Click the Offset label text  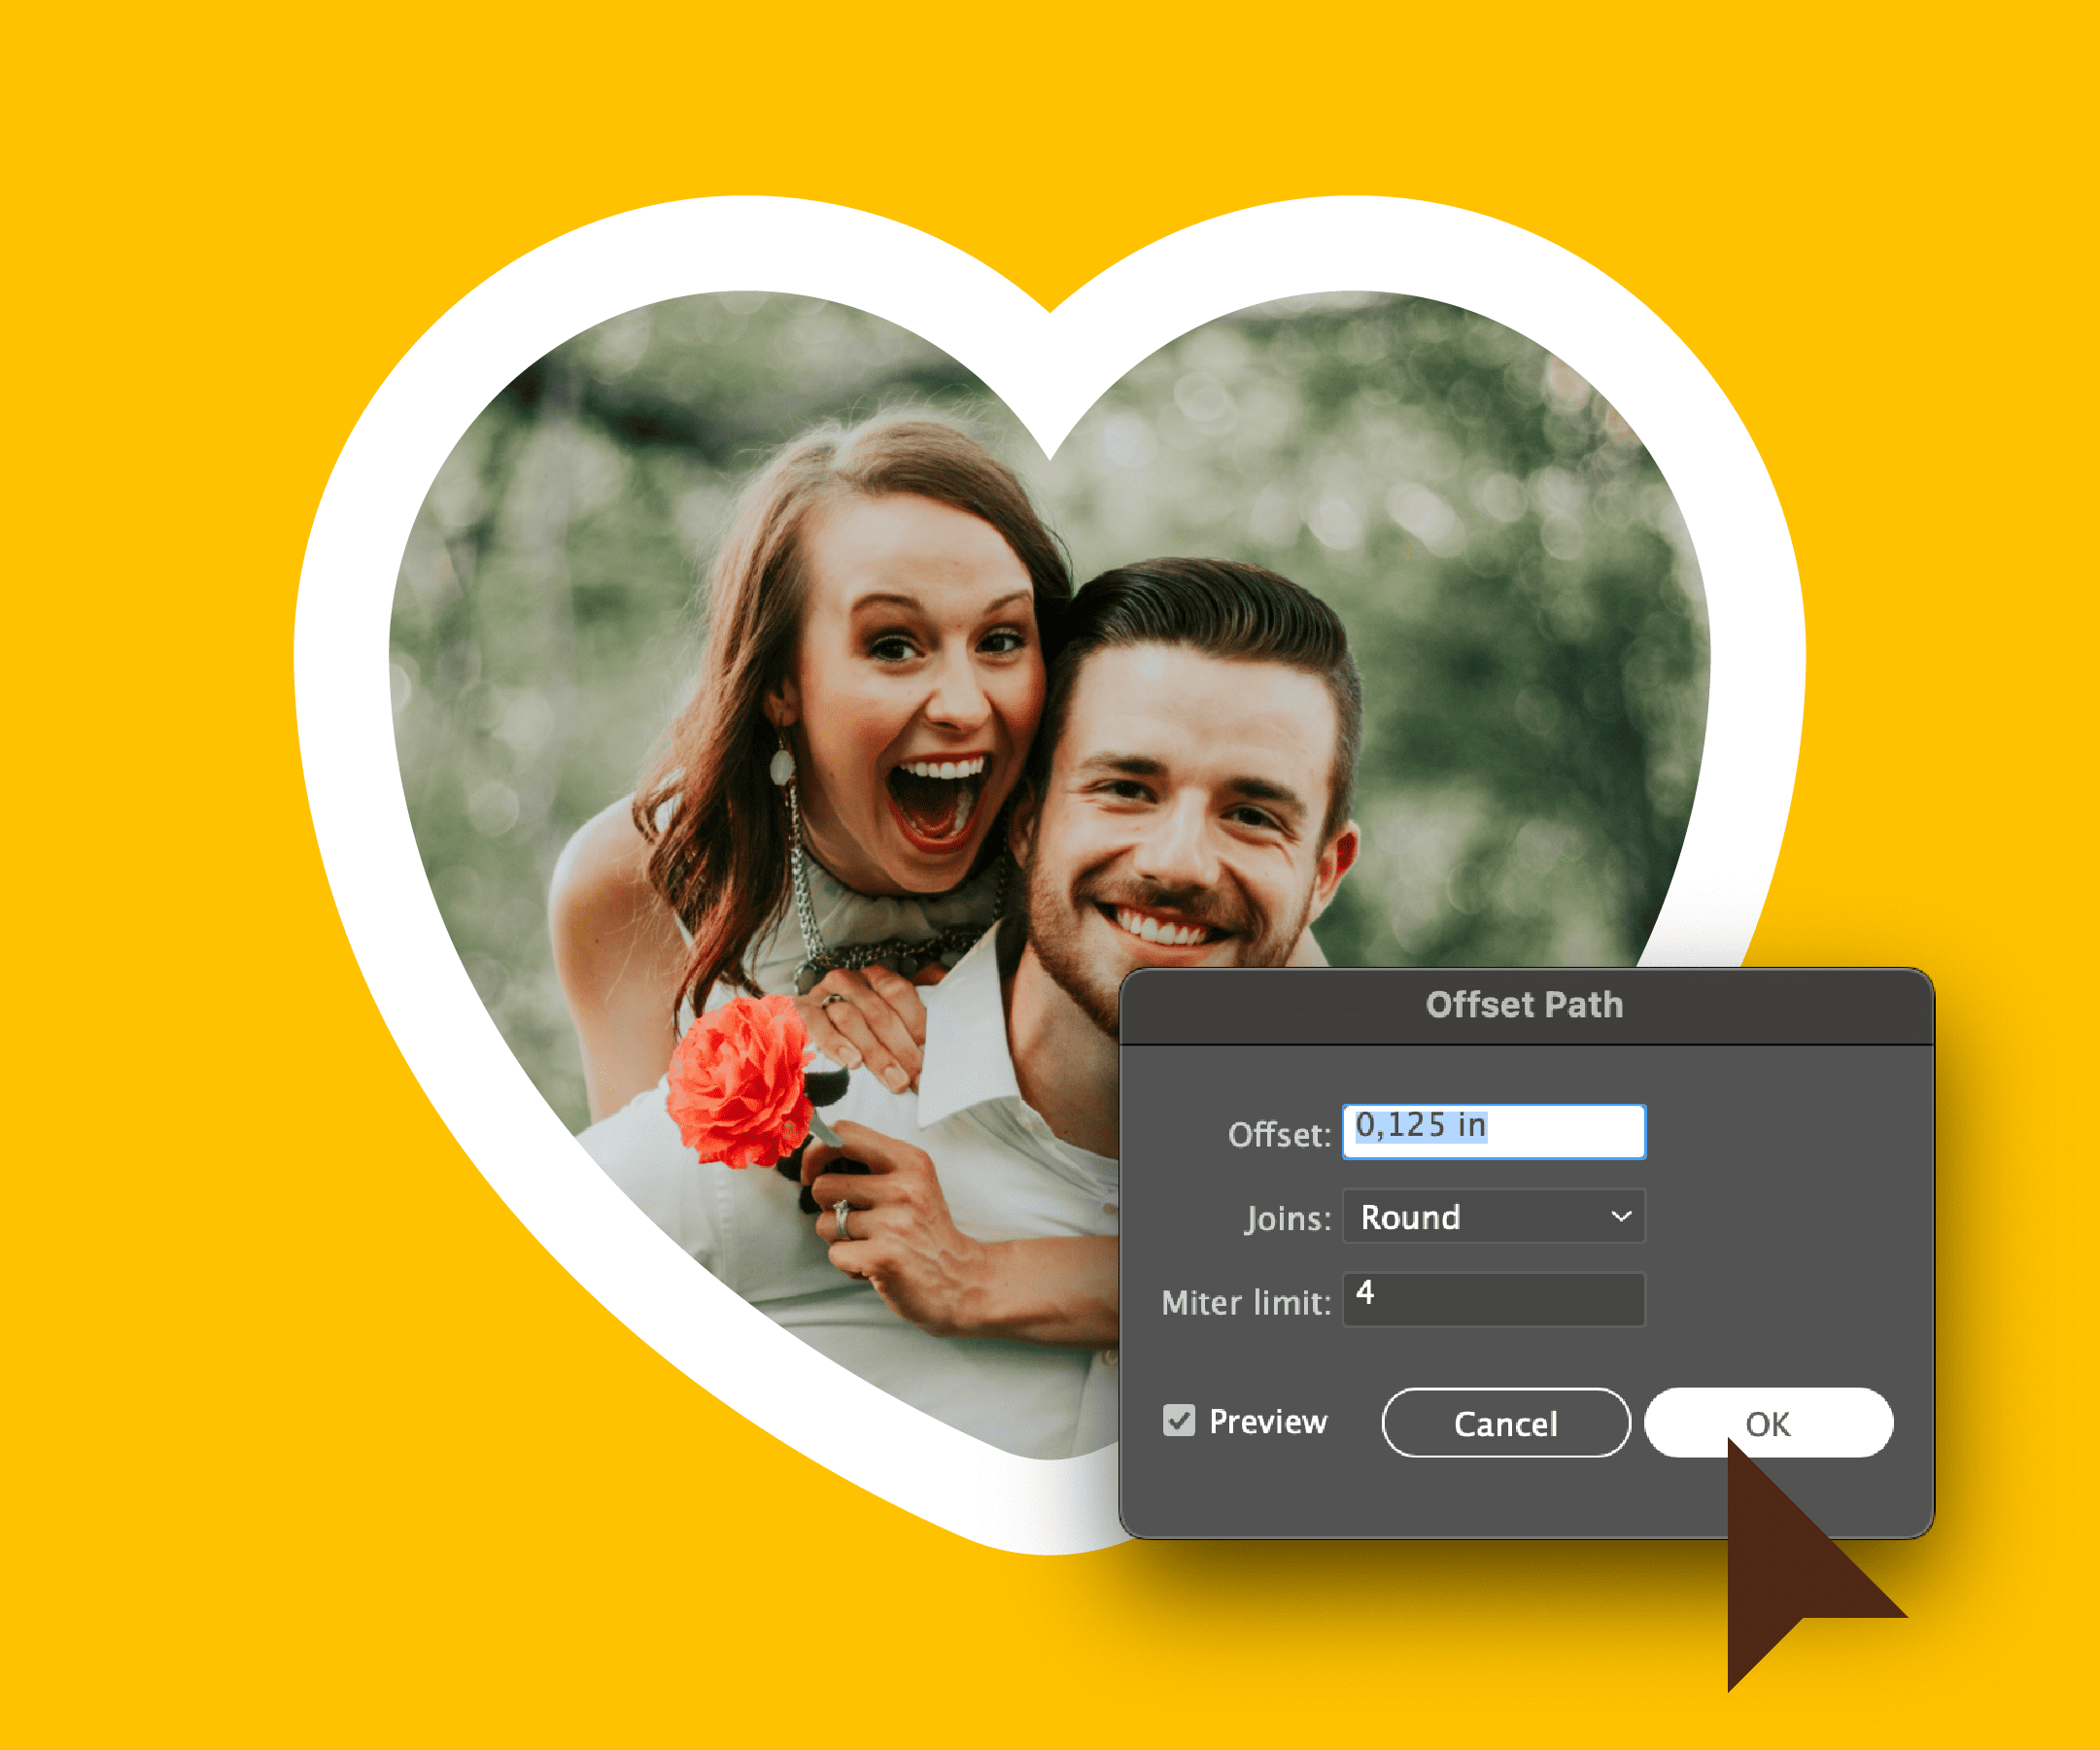click(x=1278, y=1134)
